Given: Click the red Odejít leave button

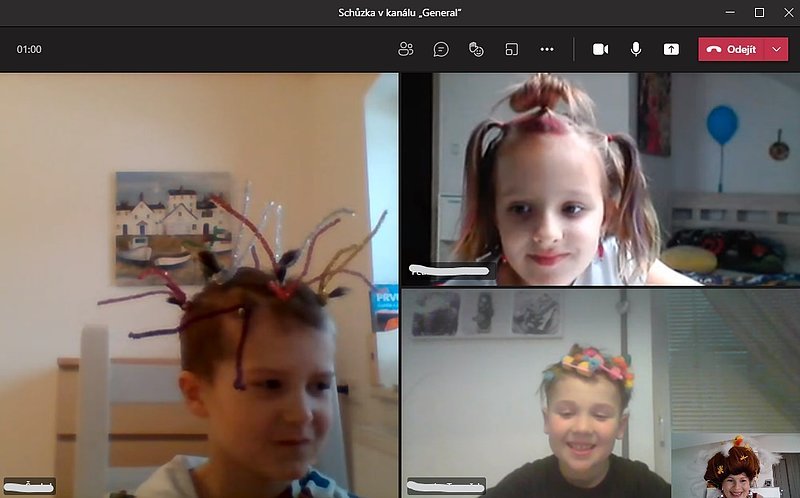Looking at the screenshot, I should coord(731,49).
